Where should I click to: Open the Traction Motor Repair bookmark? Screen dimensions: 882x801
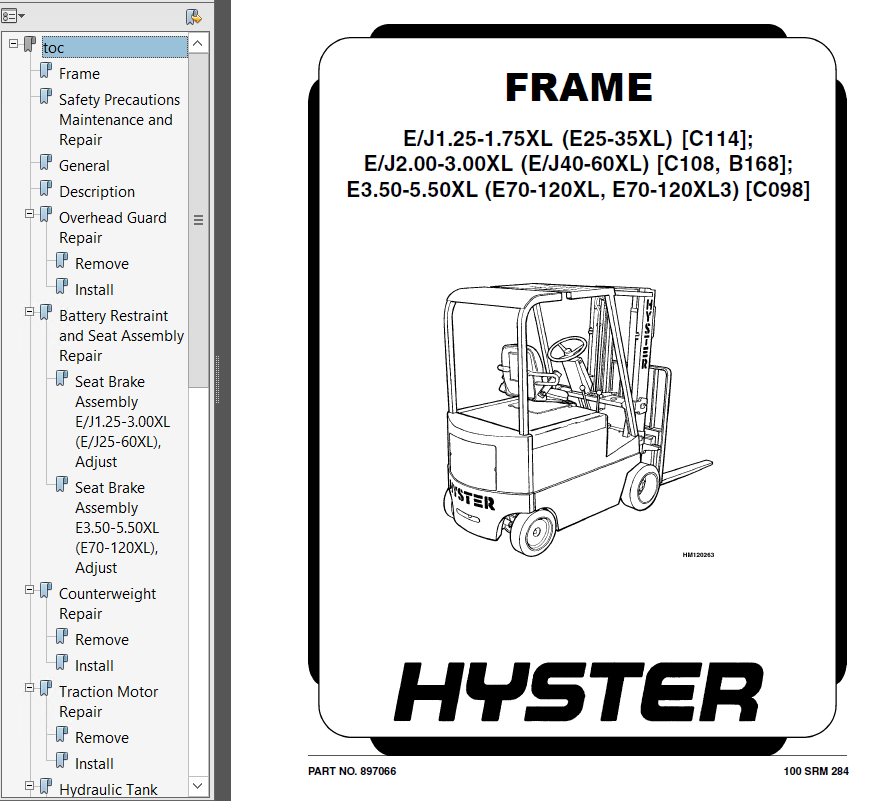pos(109,702)
